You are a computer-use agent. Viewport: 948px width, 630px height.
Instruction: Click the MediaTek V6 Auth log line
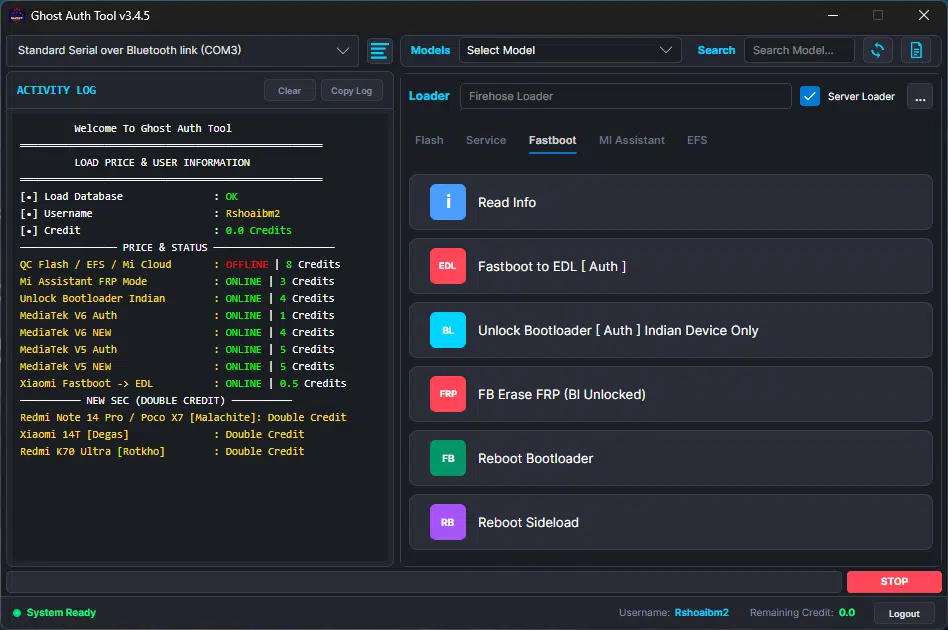[177, 315]
